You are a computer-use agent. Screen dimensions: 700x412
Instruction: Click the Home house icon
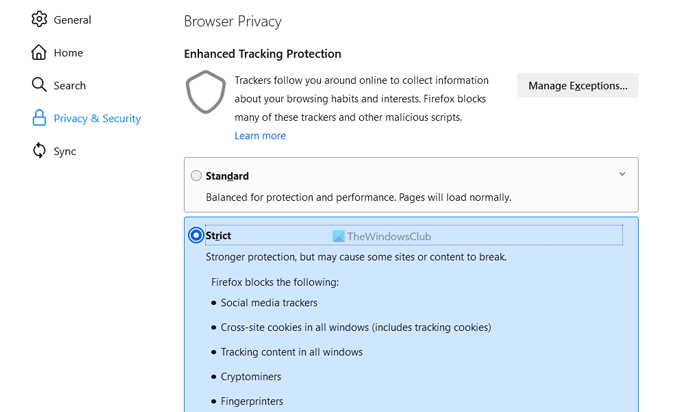39,52
